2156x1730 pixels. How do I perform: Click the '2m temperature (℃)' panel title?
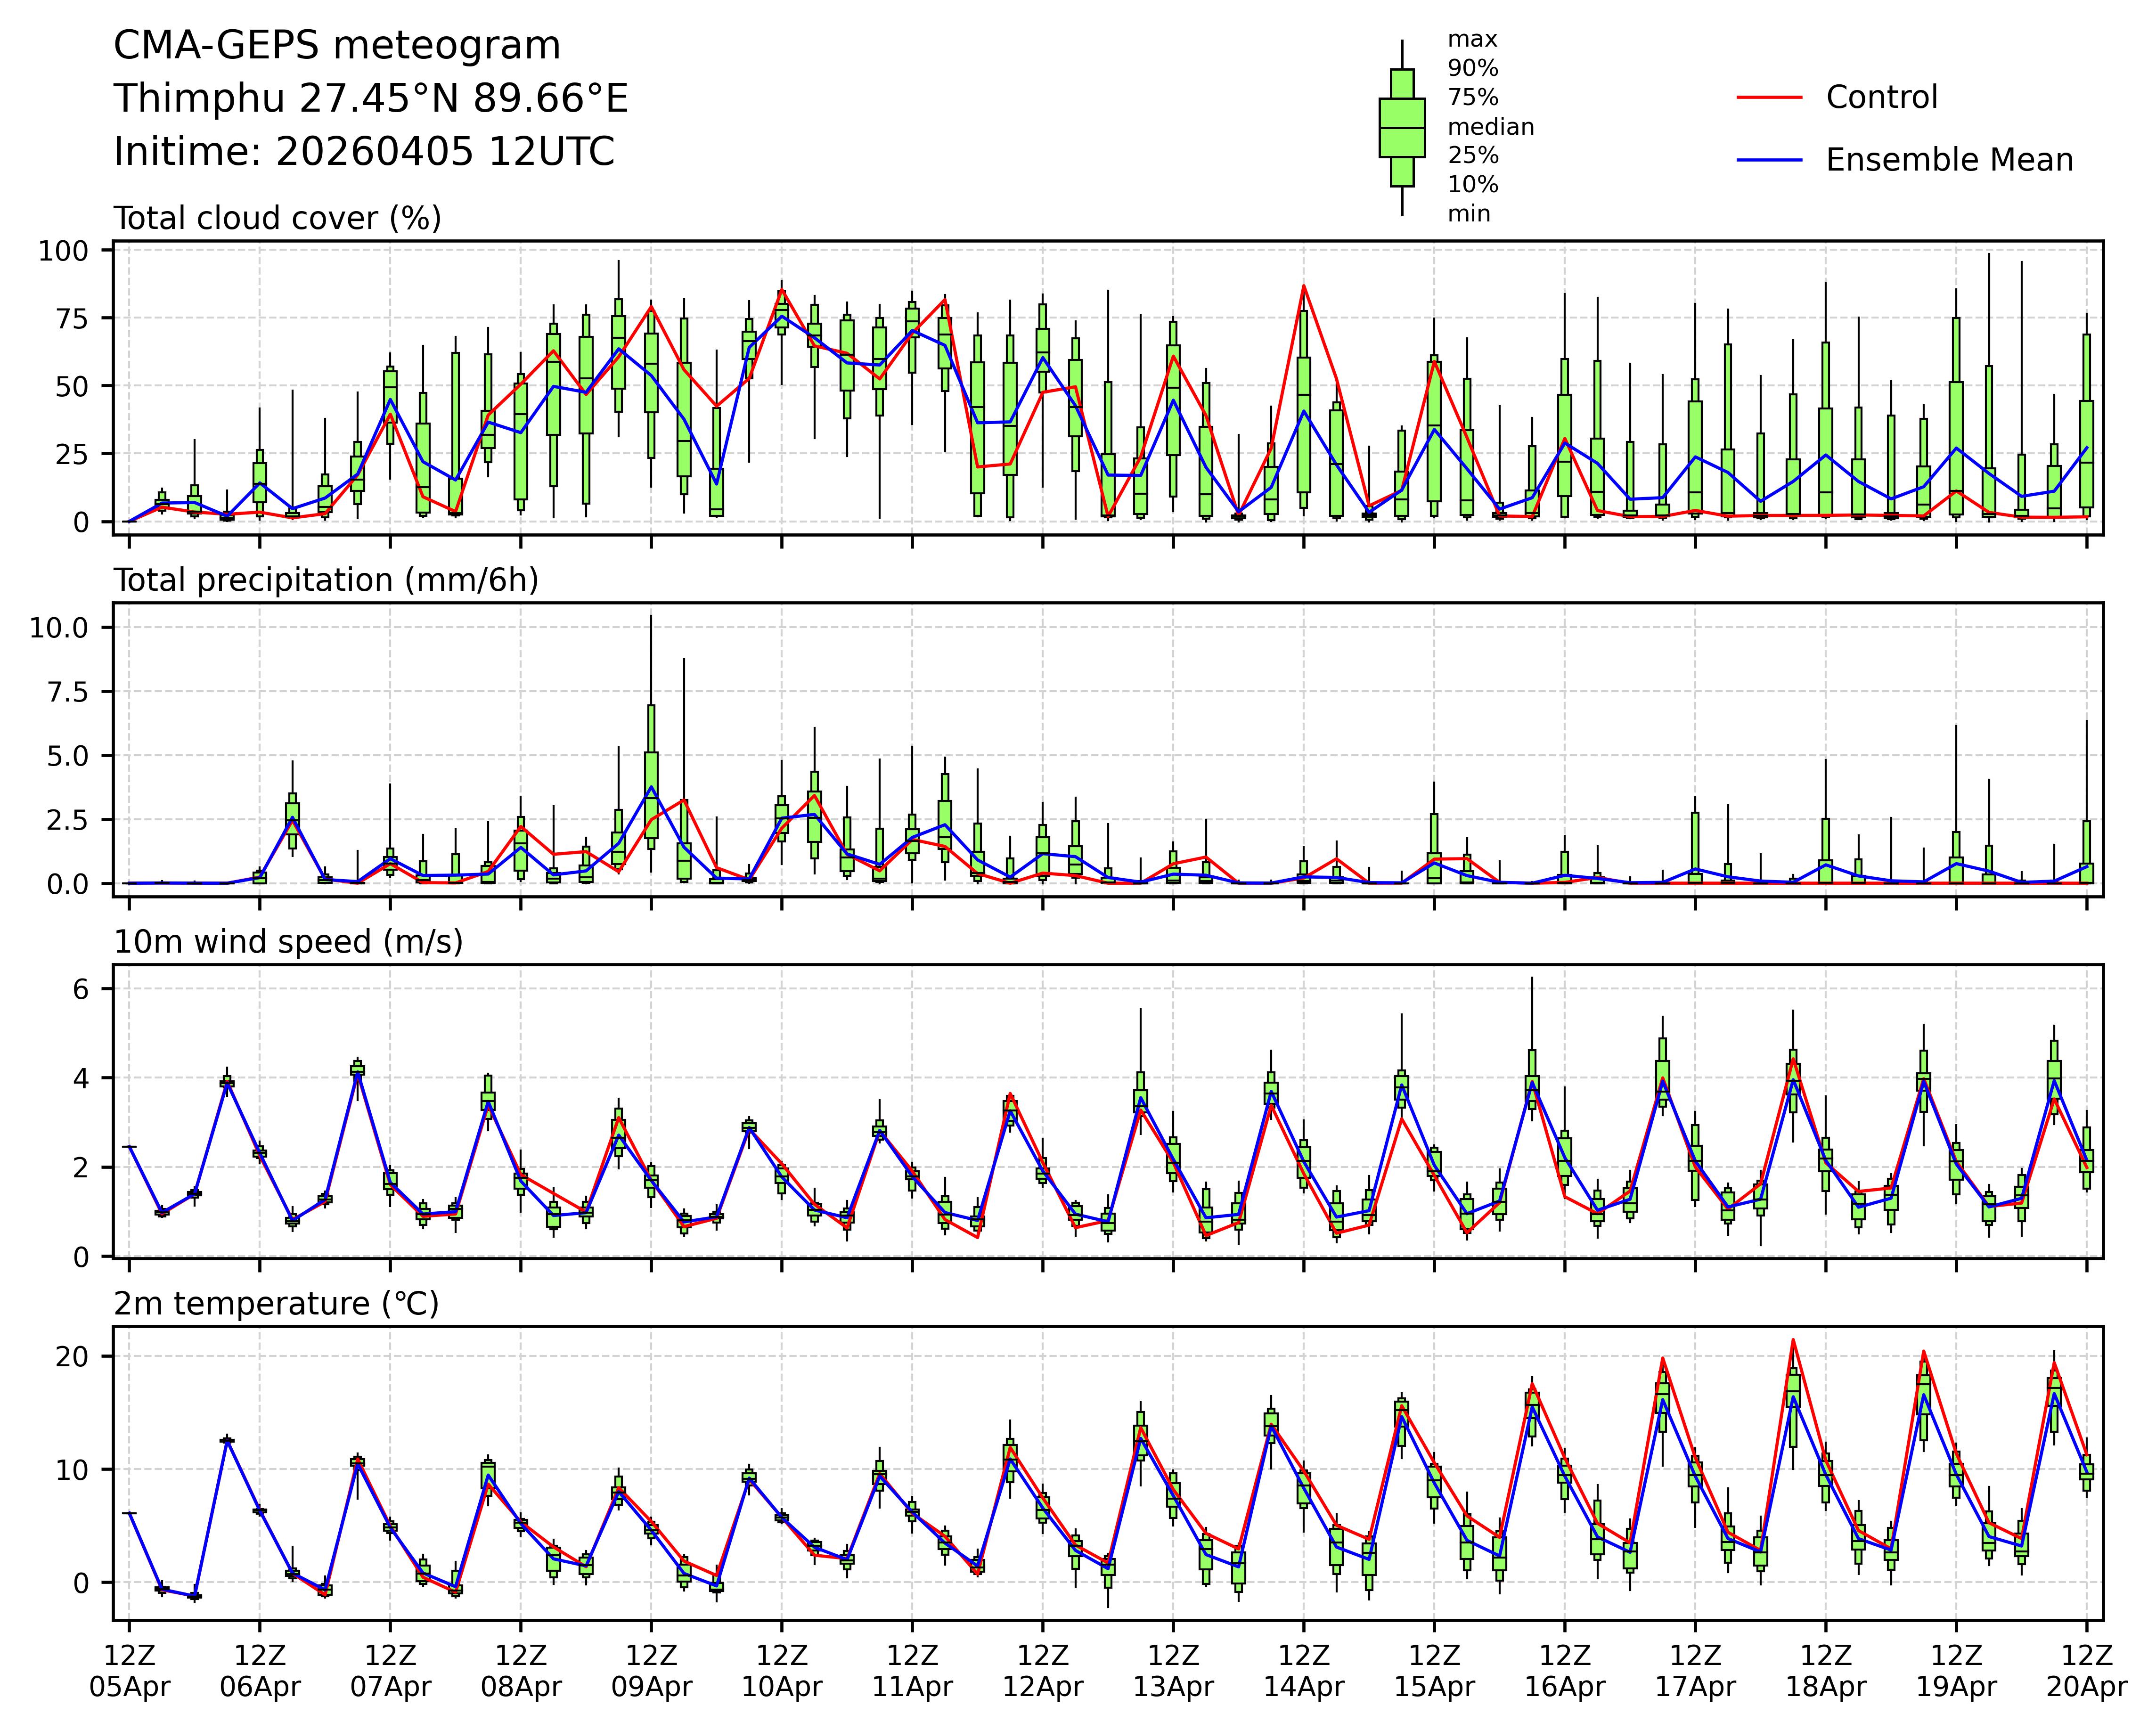pos(276,1304)
